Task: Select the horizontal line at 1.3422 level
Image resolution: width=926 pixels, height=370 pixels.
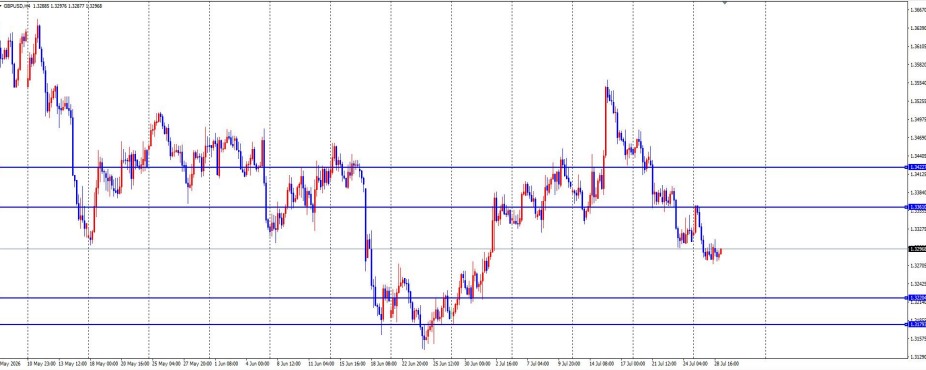Action: point(453,167)
